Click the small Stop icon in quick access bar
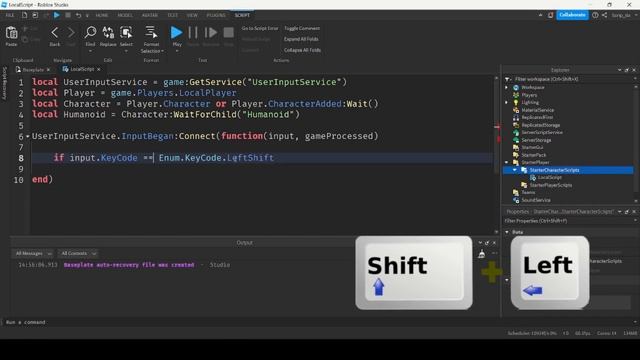Viewport: 640px width, 360px height. click(68, 15)
